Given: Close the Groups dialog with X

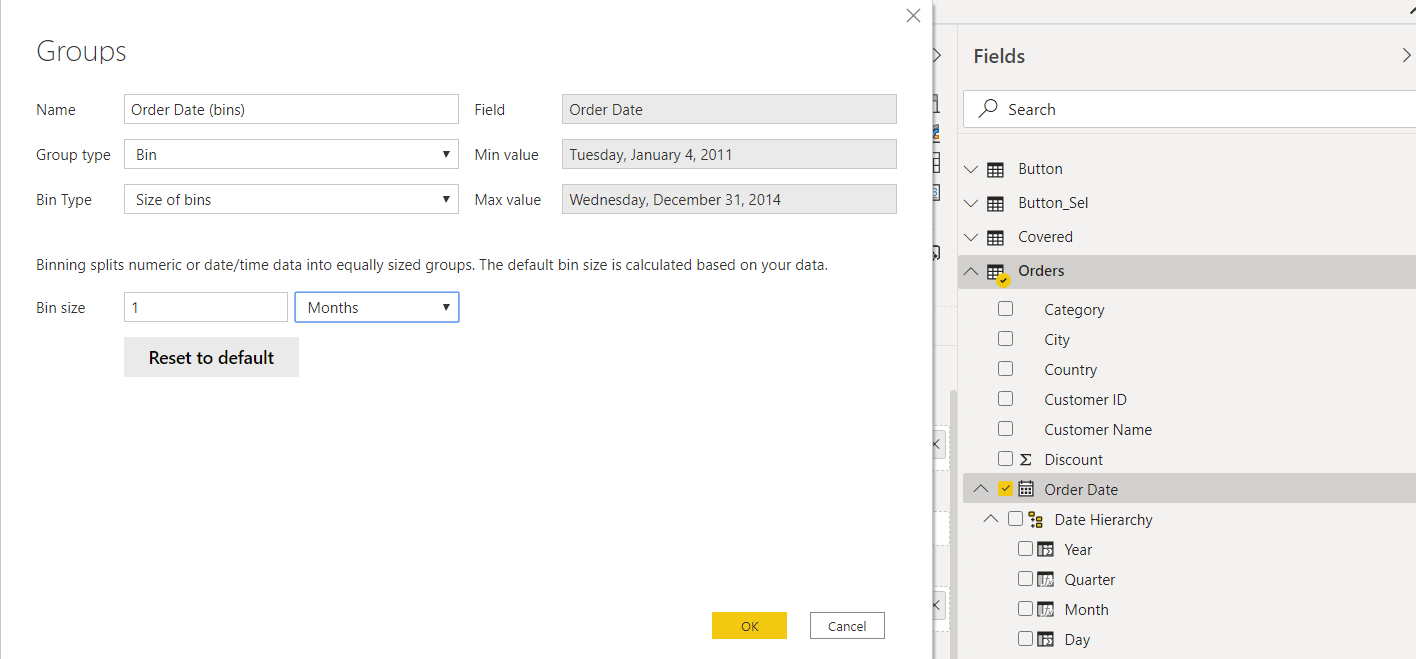Looking at the screenshot, I should pos(912,16).
